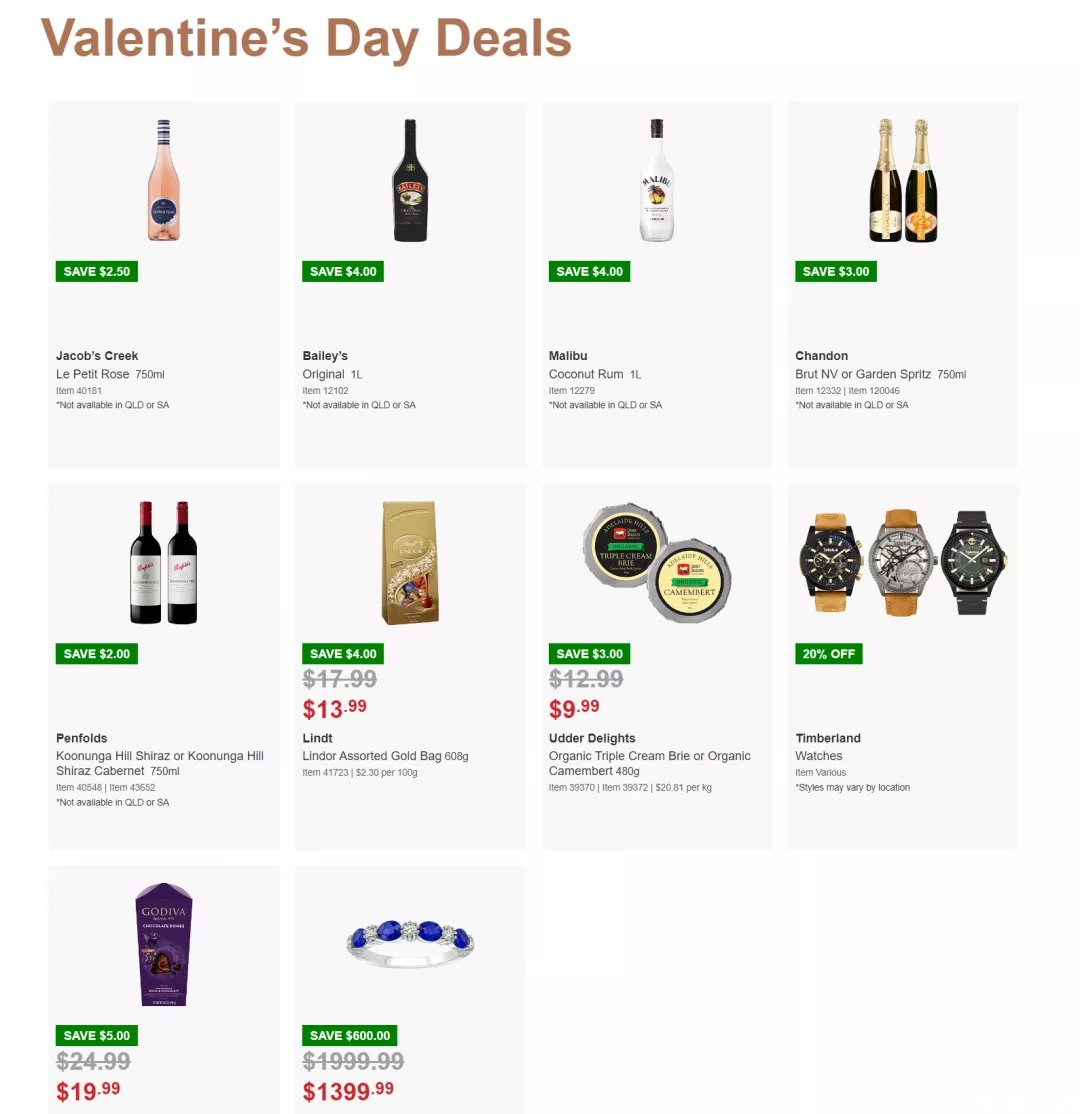
Task: Select the Udder Delights cheese image
Action: (x=657, y=563)
